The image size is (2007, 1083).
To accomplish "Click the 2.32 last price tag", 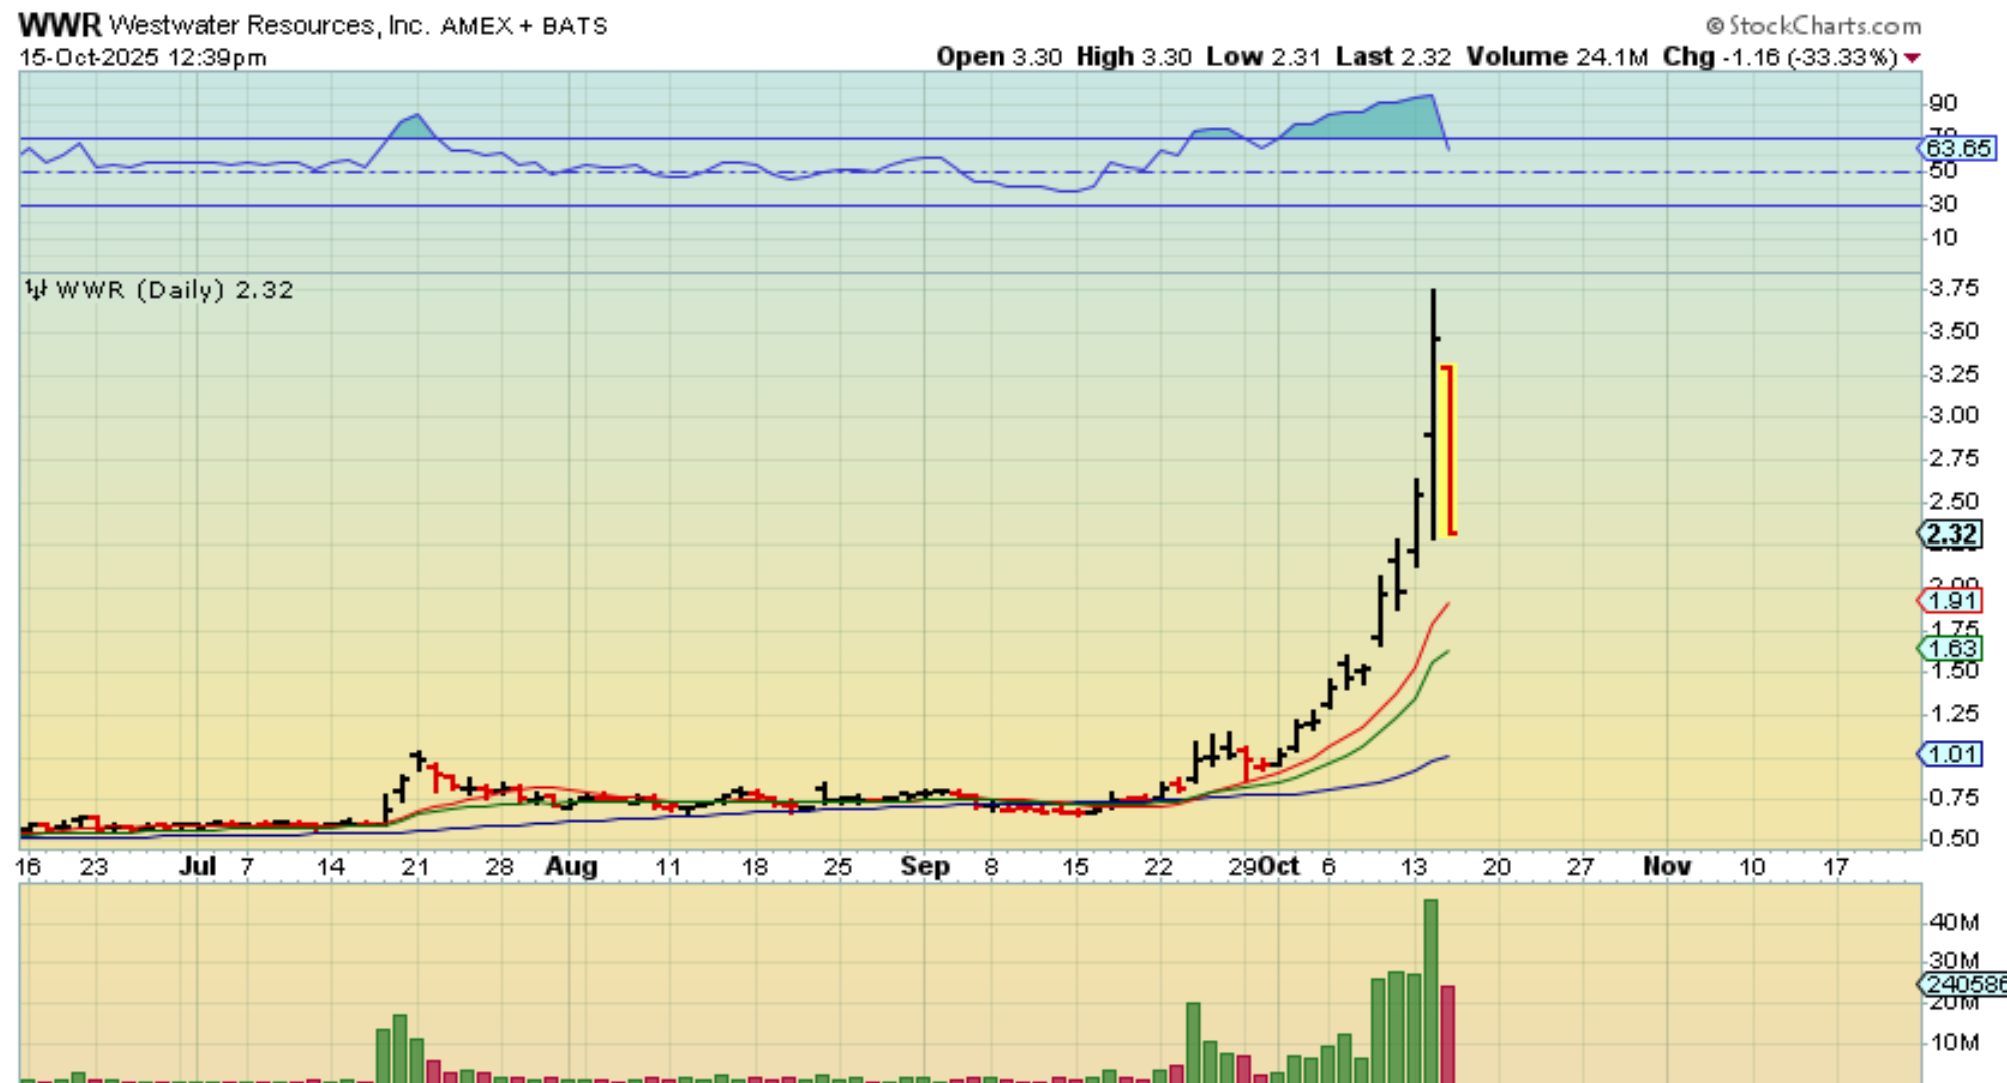I will click(1951, 534).
